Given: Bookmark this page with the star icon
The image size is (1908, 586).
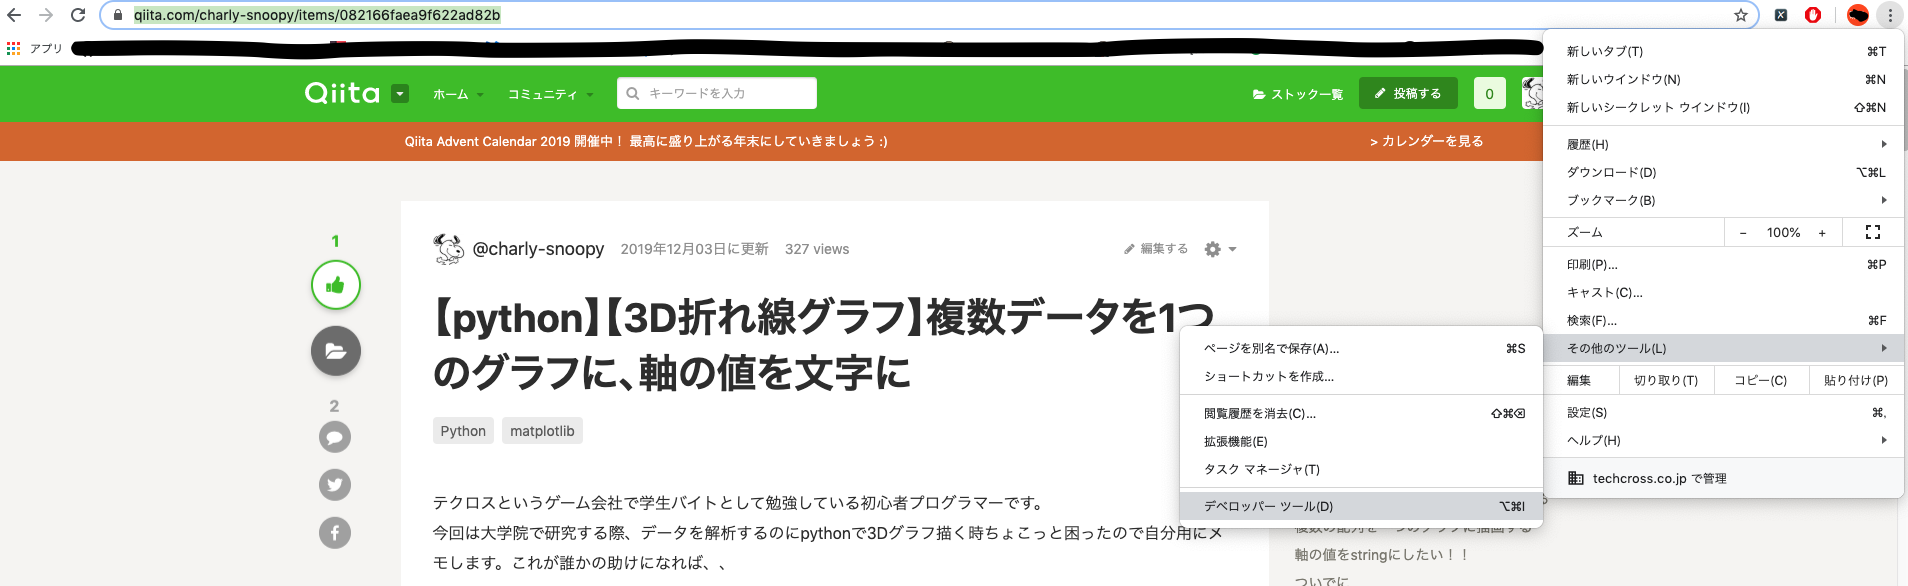Looking at the screenshot, I should click(1741, 15).
